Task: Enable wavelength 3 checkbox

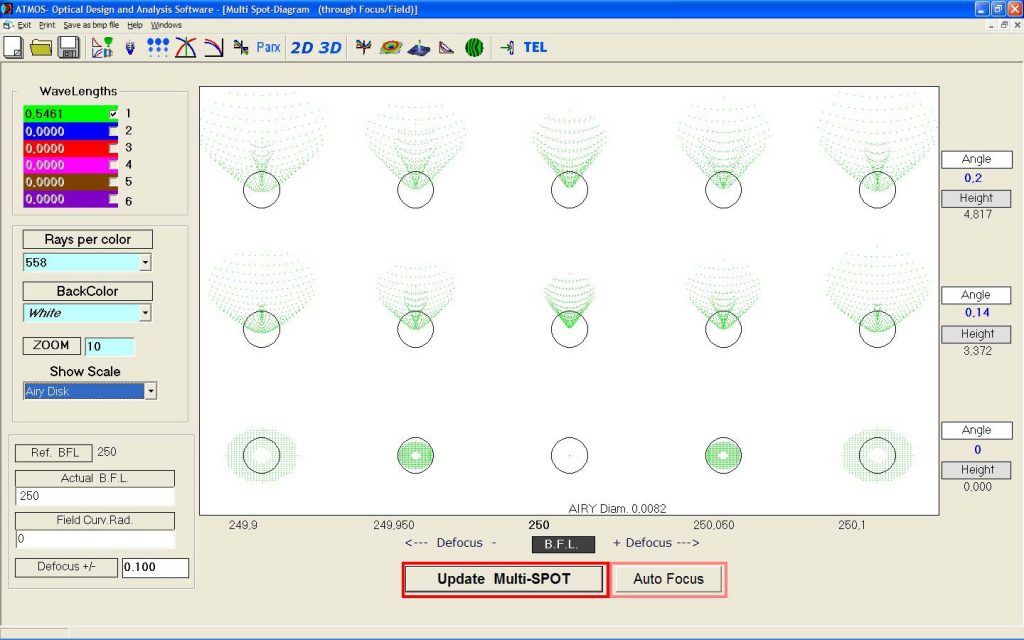Action: pyautogui.click(x=114, y=148)
